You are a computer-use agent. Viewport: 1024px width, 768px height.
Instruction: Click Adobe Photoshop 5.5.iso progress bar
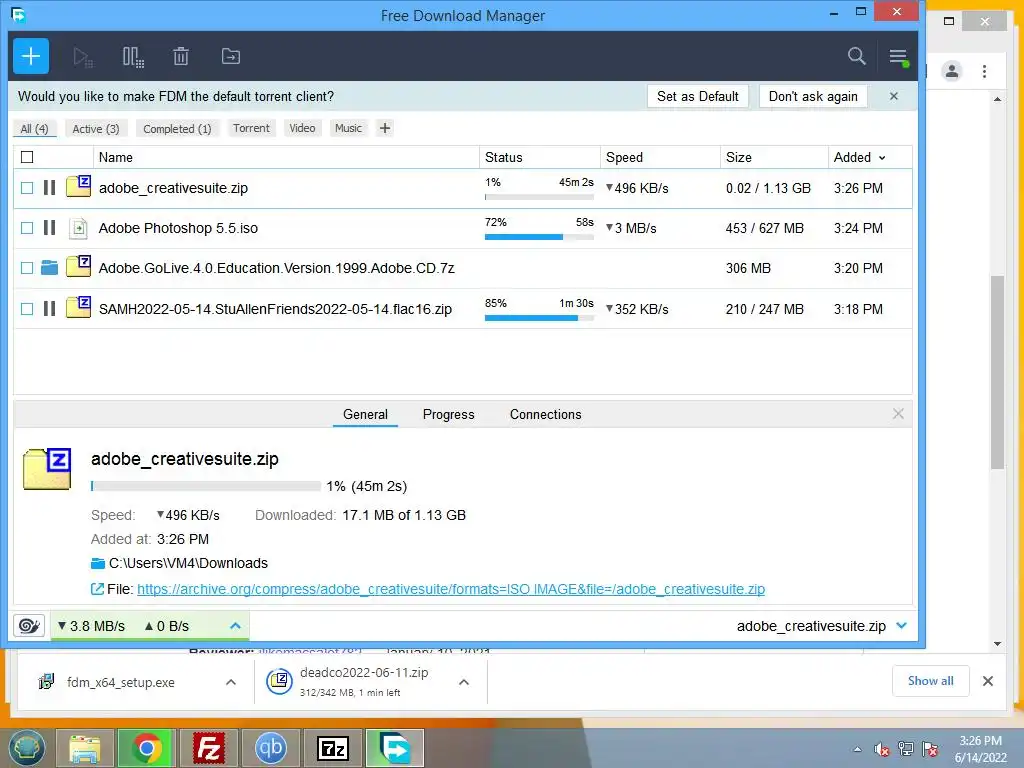[x=539, y=237]
